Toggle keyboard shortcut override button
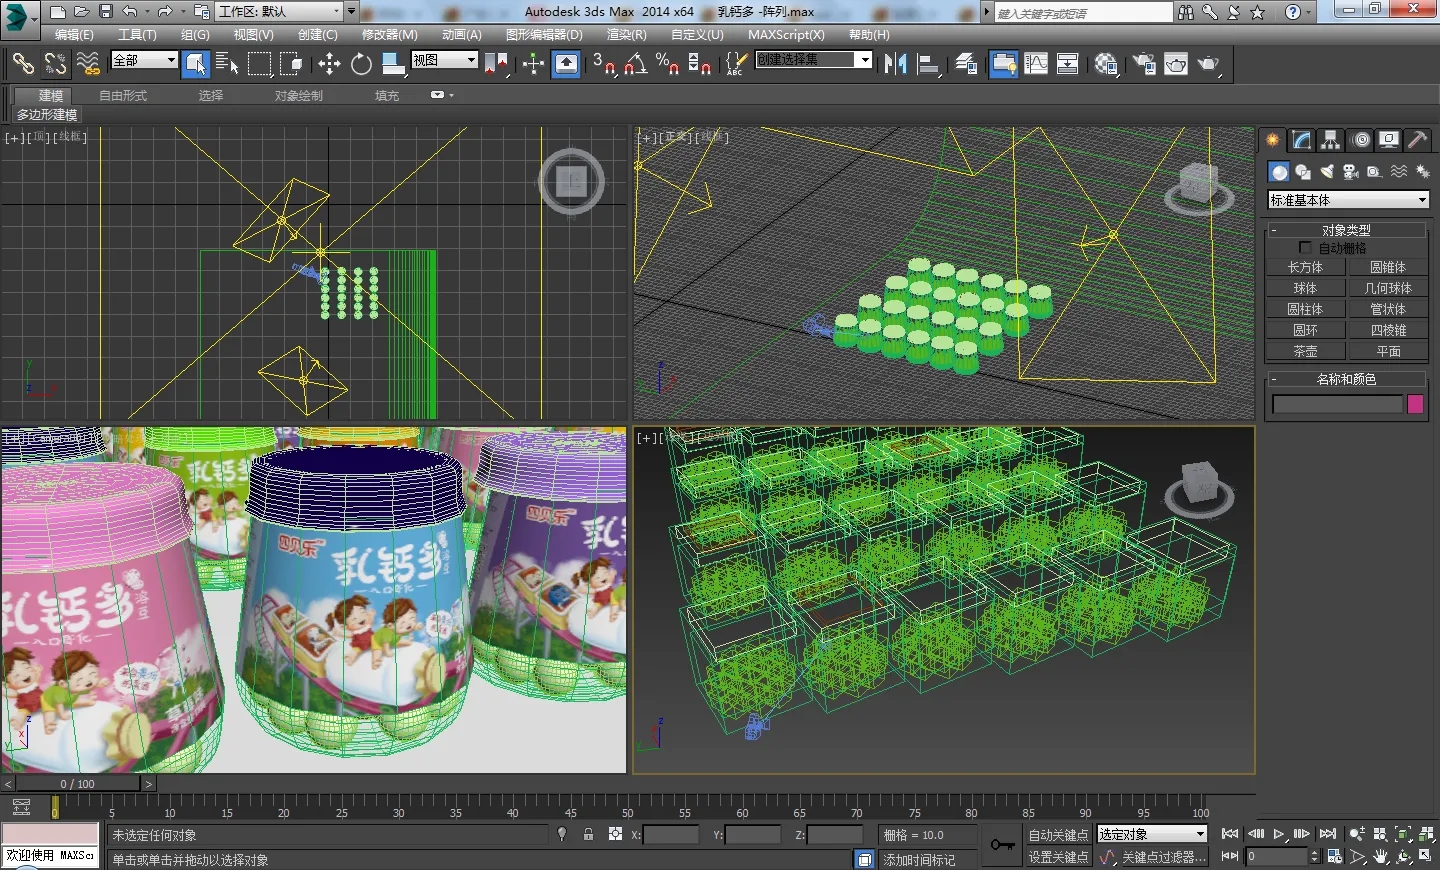1440x870 pixels. click(x=566, y=64)
